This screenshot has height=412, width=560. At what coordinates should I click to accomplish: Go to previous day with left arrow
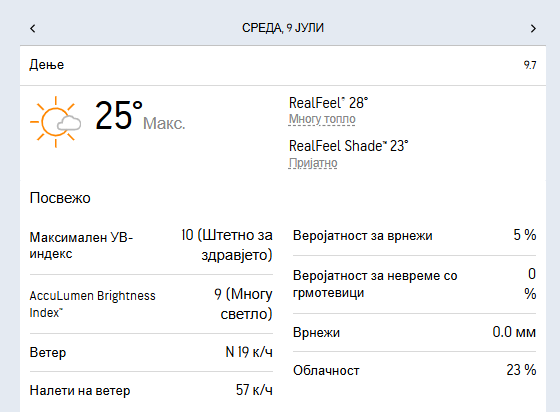tap(32, 28)
